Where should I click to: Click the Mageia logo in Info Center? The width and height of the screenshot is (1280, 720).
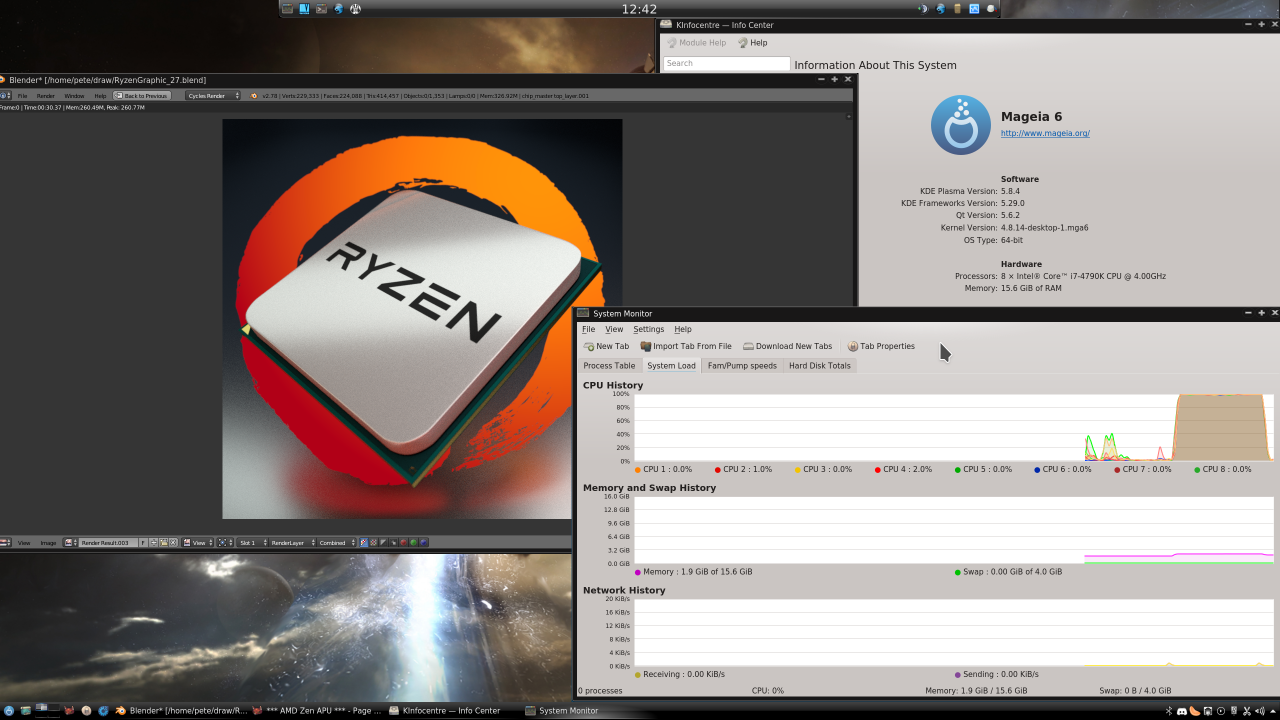click(961, 125)
